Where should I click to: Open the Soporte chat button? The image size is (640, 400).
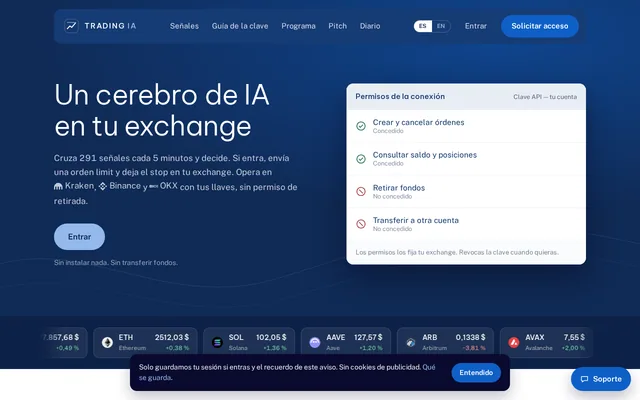(x=601, y=379)
